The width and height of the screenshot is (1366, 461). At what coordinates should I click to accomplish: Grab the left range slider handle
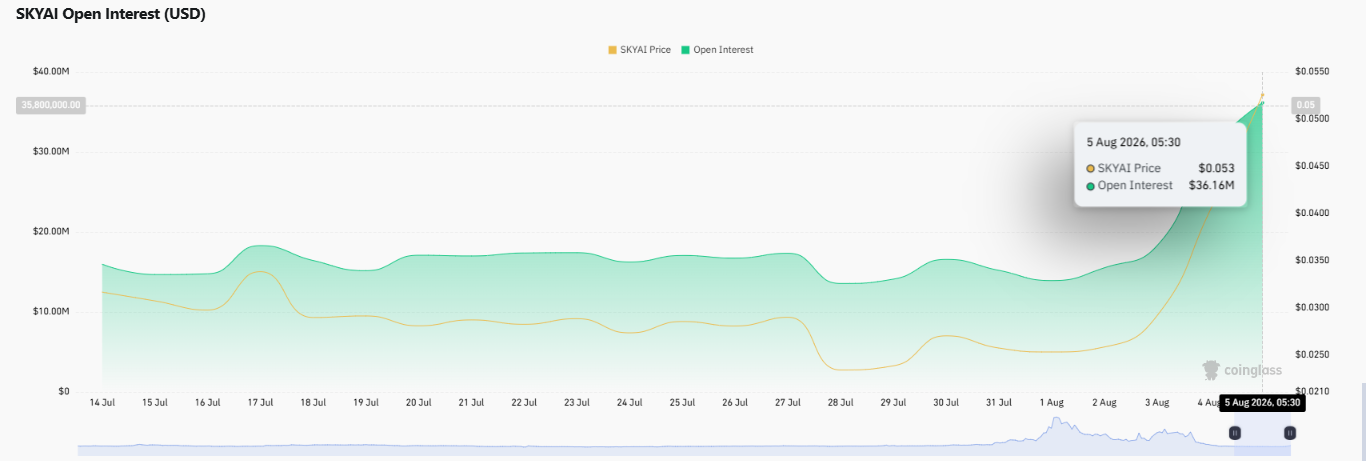(x=1235, y=432)
